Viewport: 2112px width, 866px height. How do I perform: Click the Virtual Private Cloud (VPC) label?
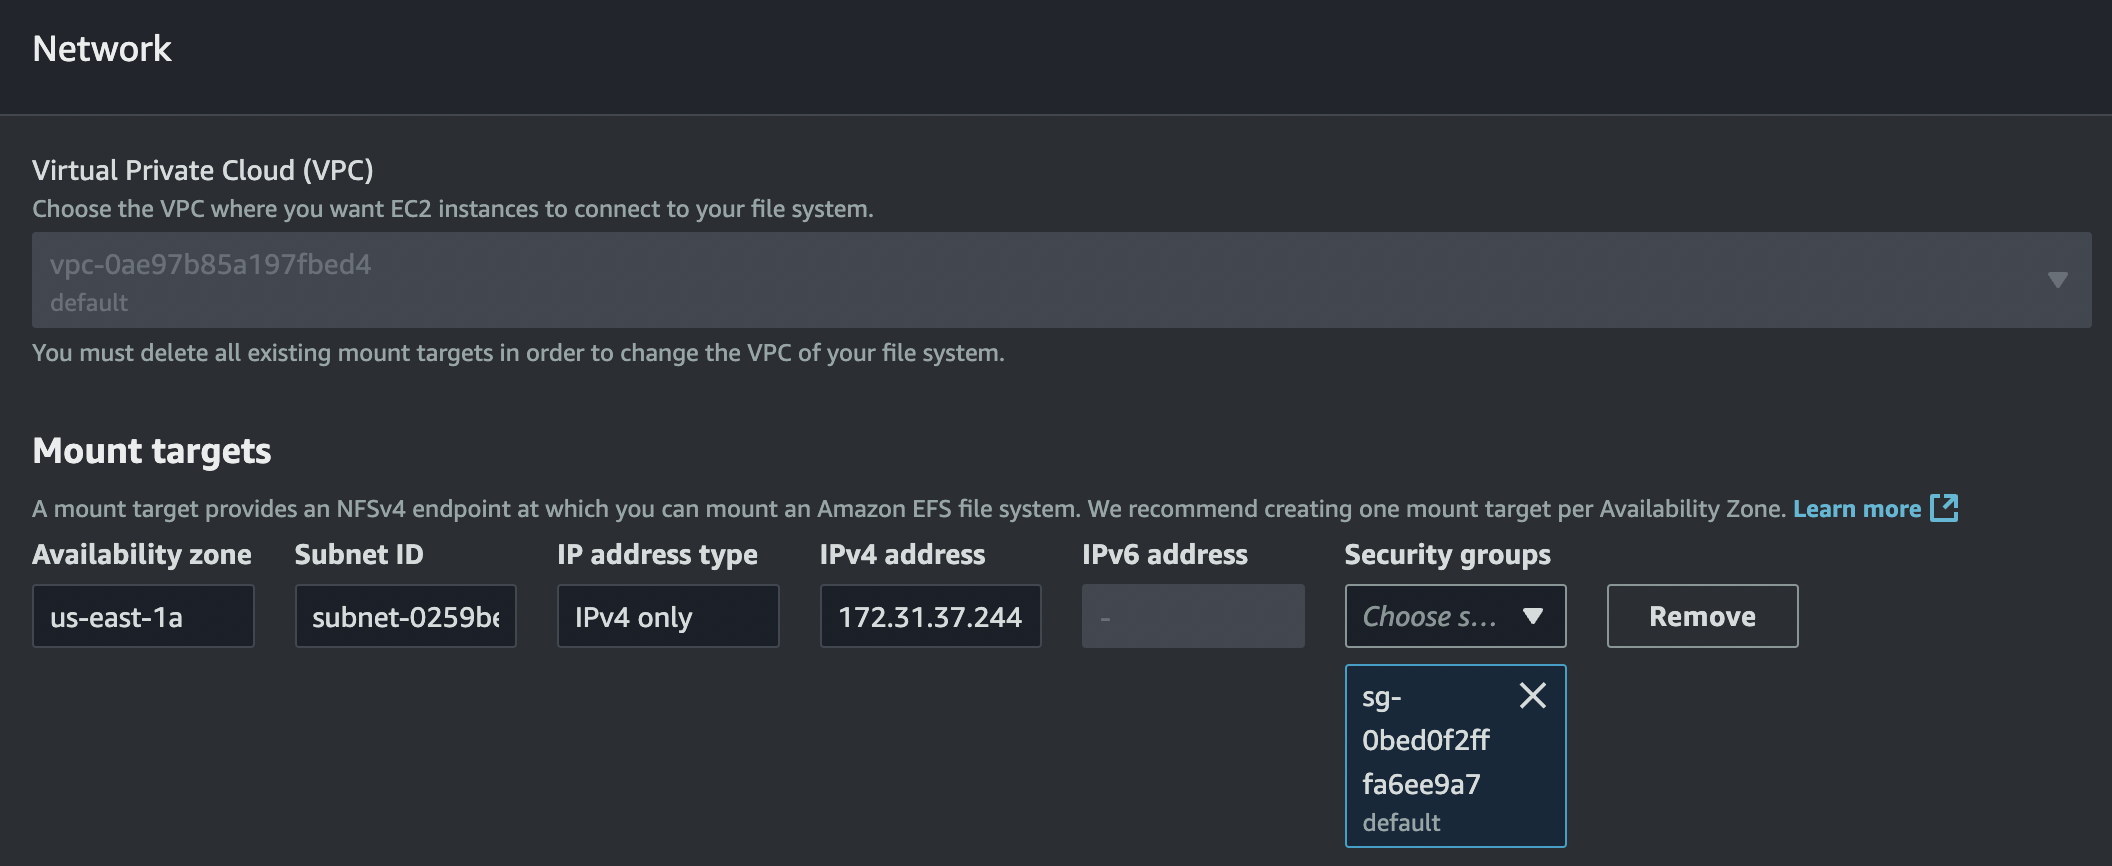[x=203, y=170]
